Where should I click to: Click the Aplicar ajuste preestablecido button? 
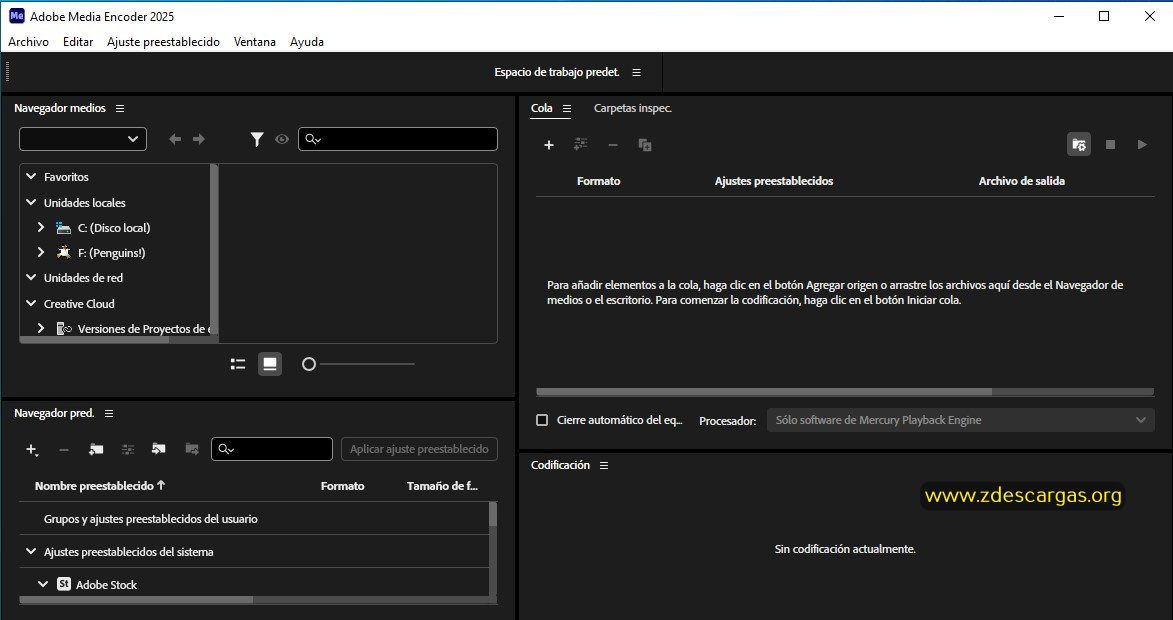pos(419,449)
